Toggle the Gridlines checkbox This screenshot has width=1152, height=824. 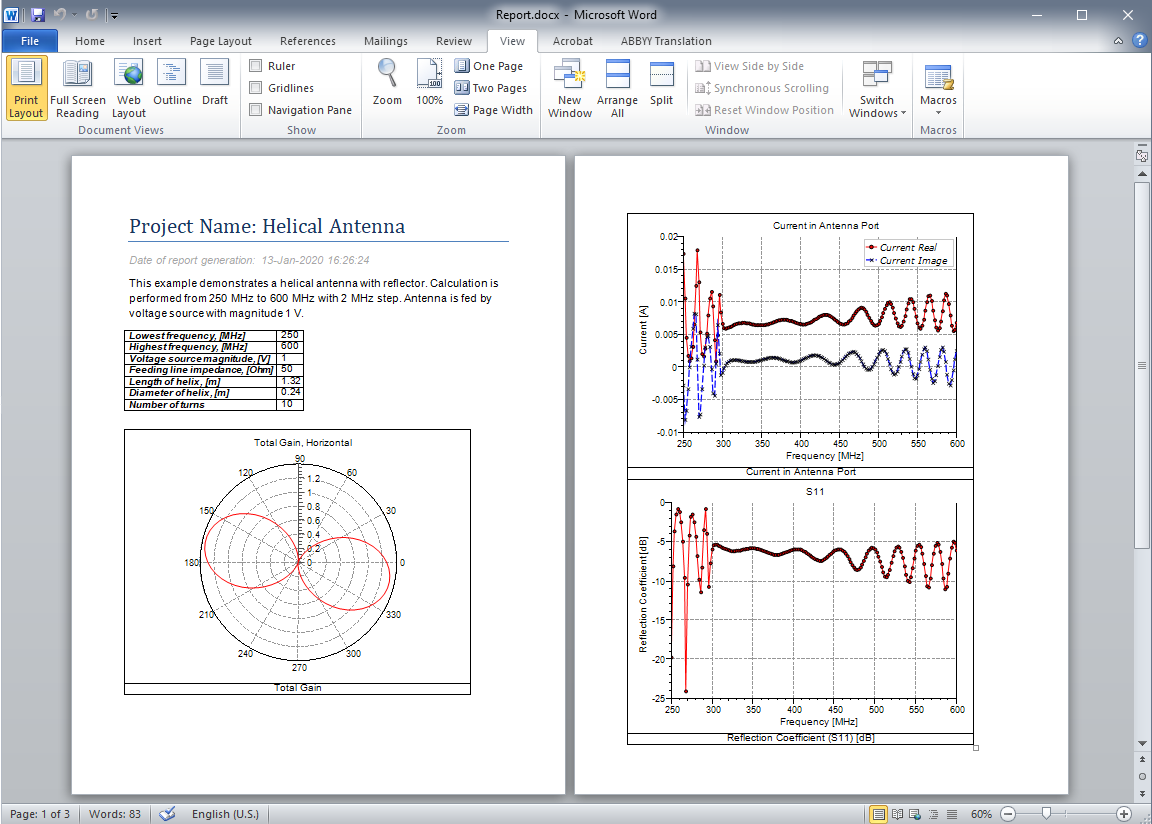tap(256, 88)
